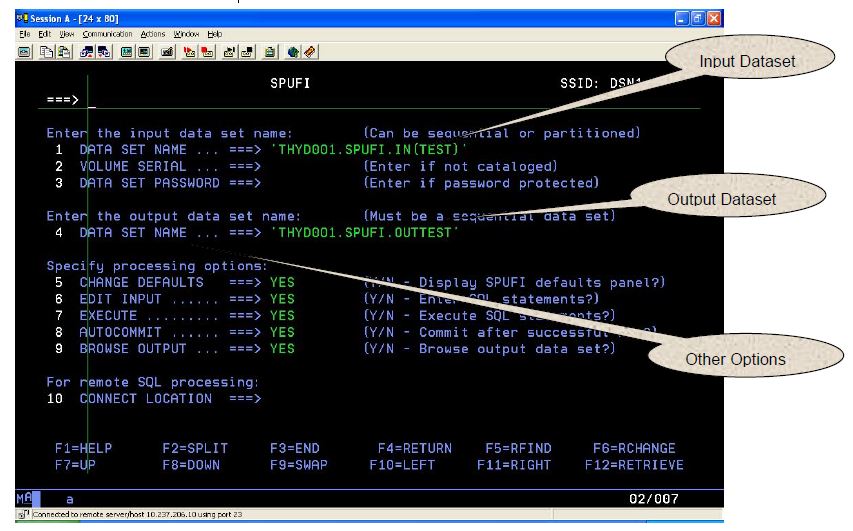Click the 'For remote SQL processing:' heading
This screenshot has height=531, width=853.
pos(153,382)
